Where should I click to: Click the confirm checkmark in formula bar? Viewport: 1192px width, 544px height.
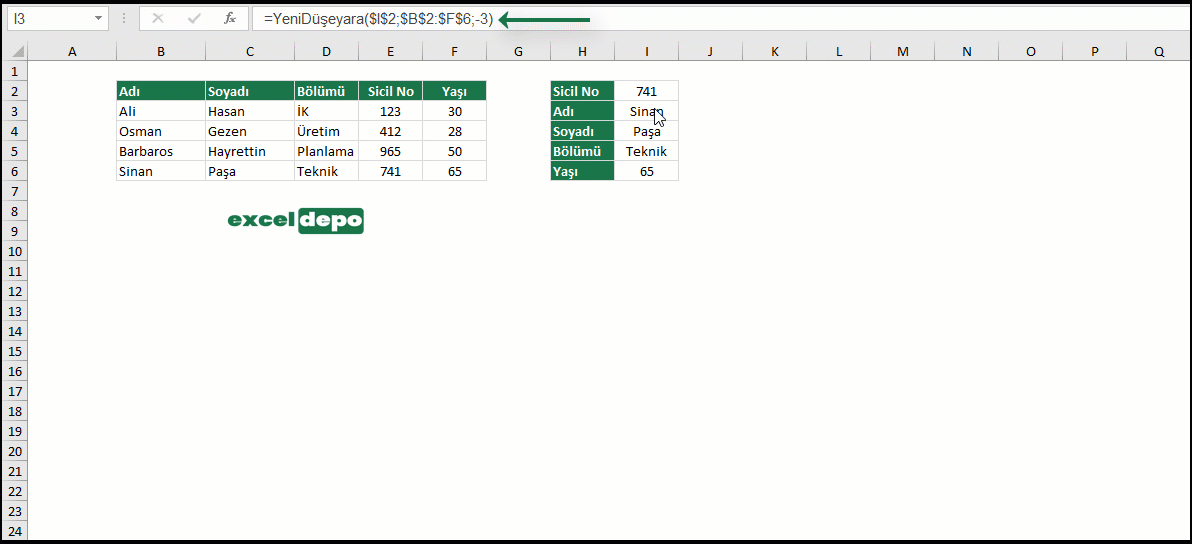[194, 19]
